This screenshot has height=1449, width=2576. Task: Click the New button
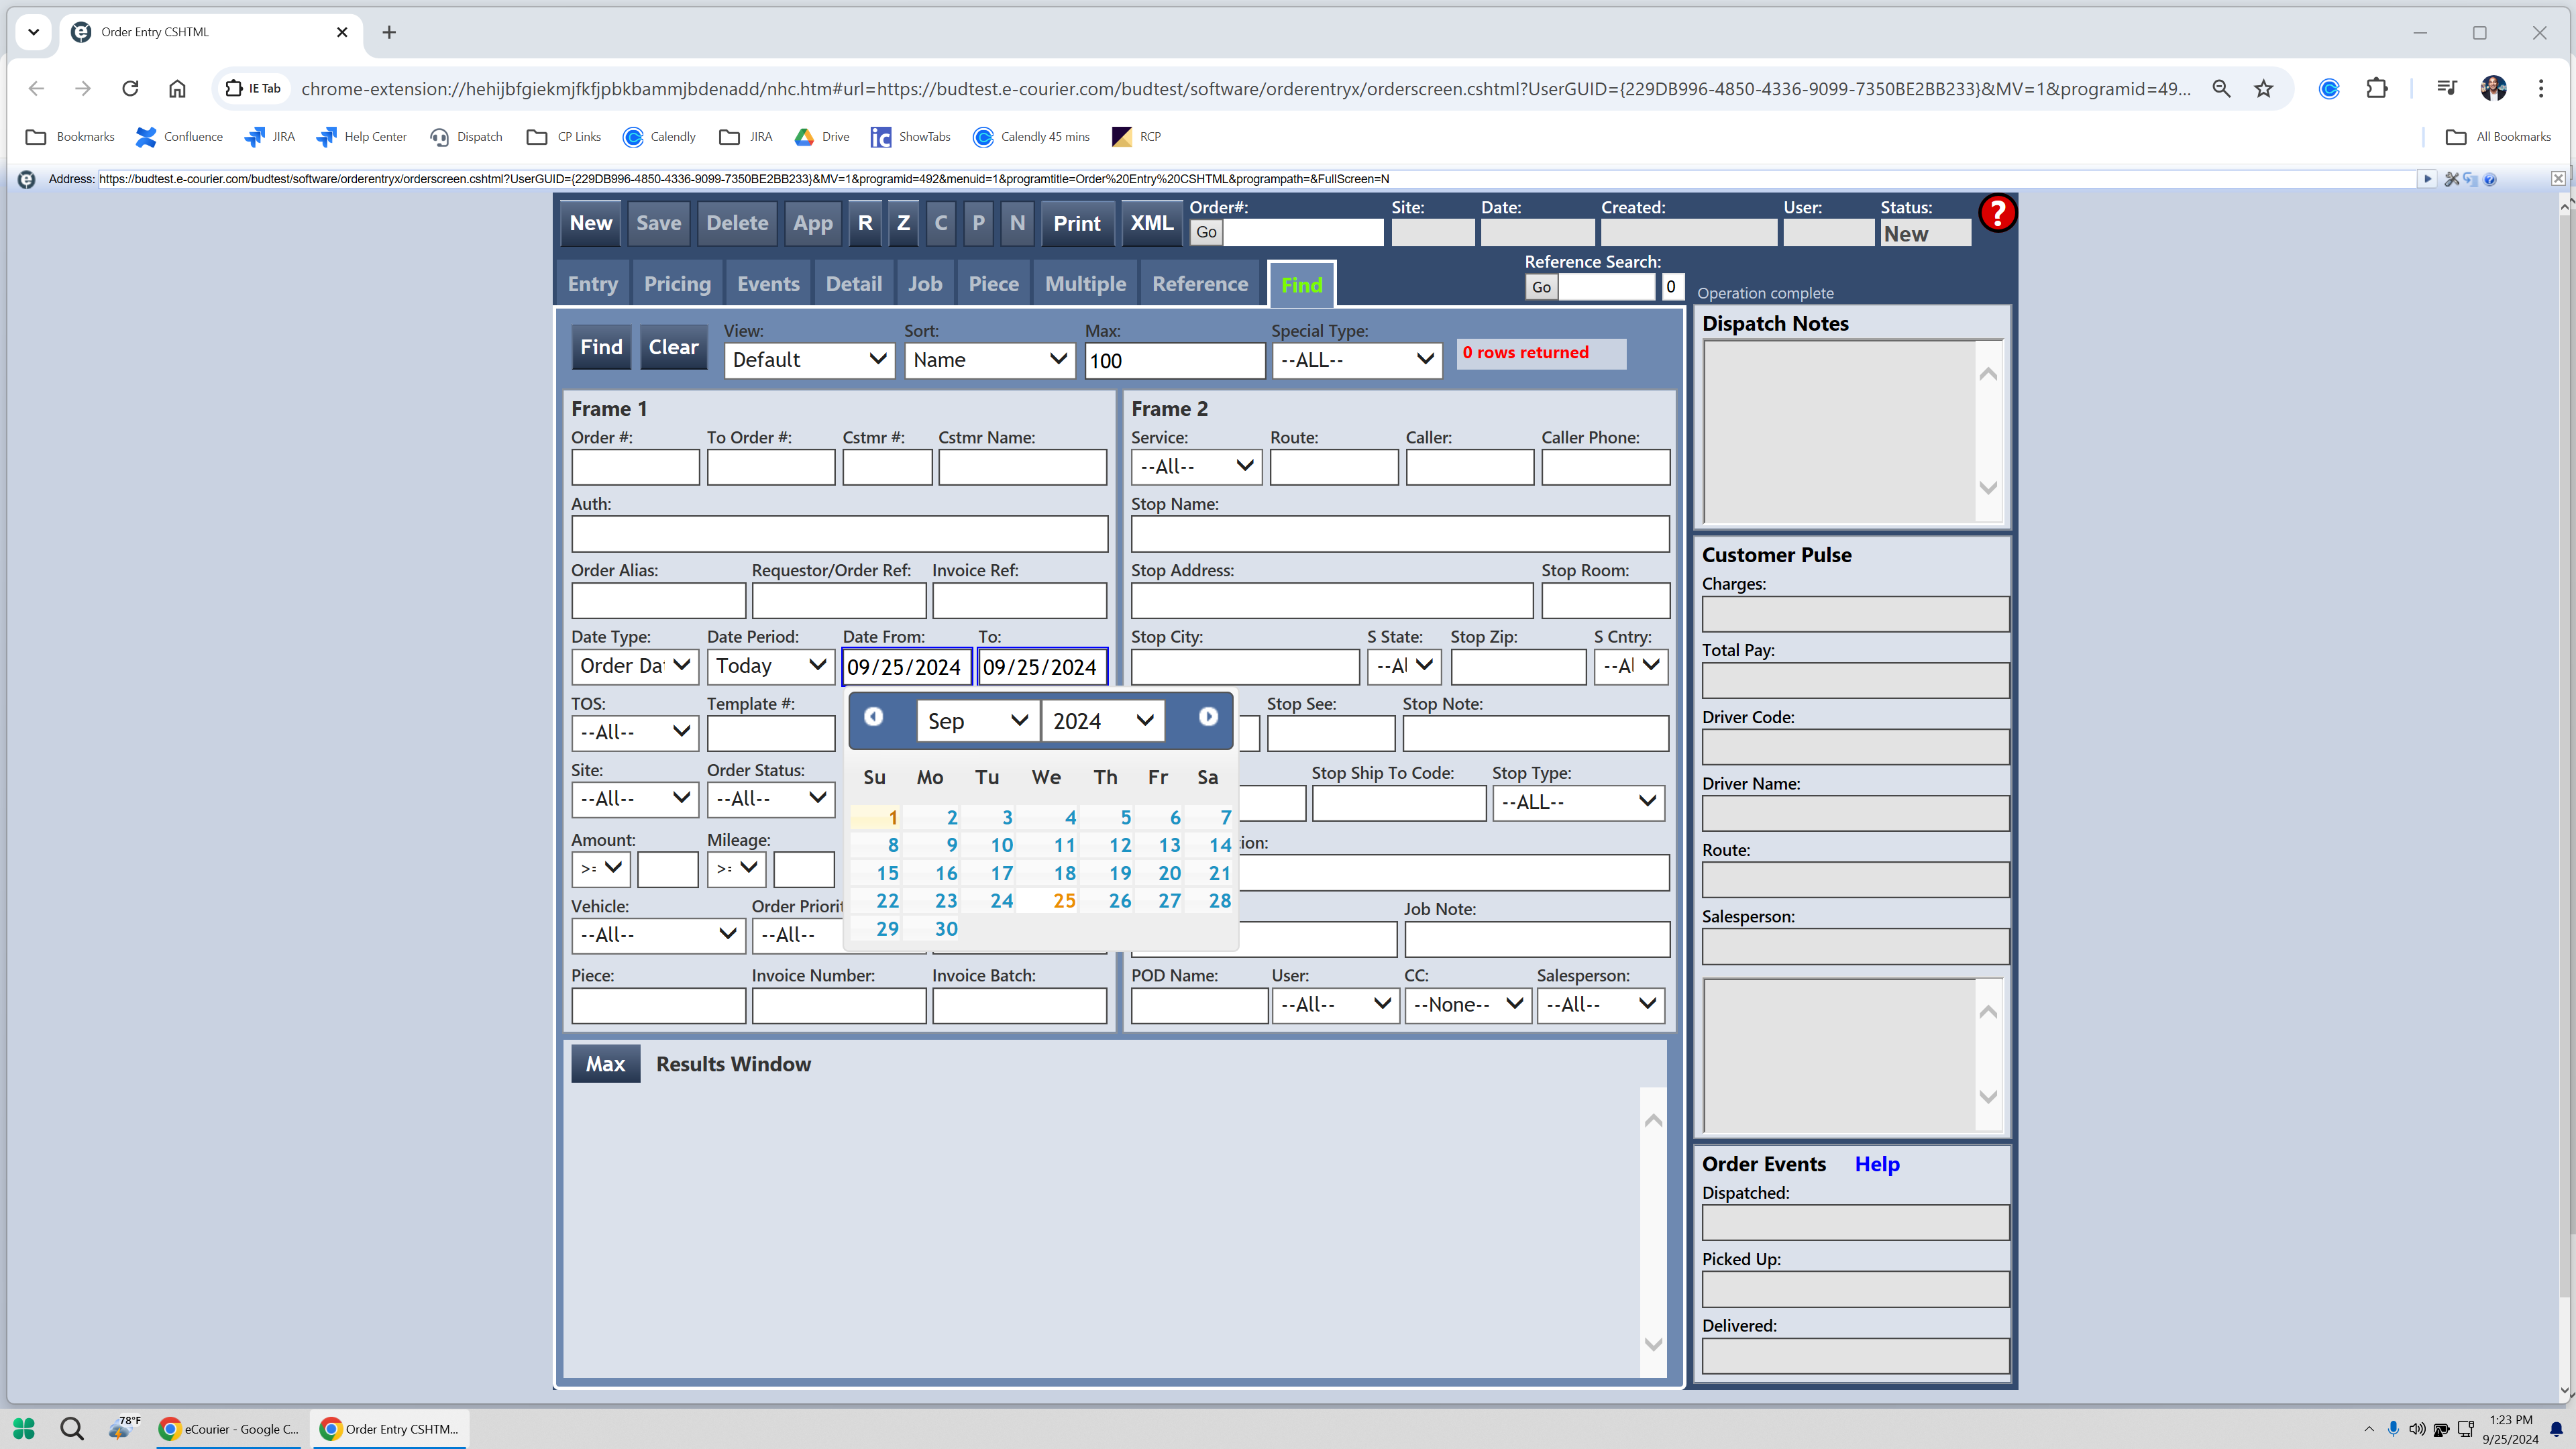pos(591,223)
